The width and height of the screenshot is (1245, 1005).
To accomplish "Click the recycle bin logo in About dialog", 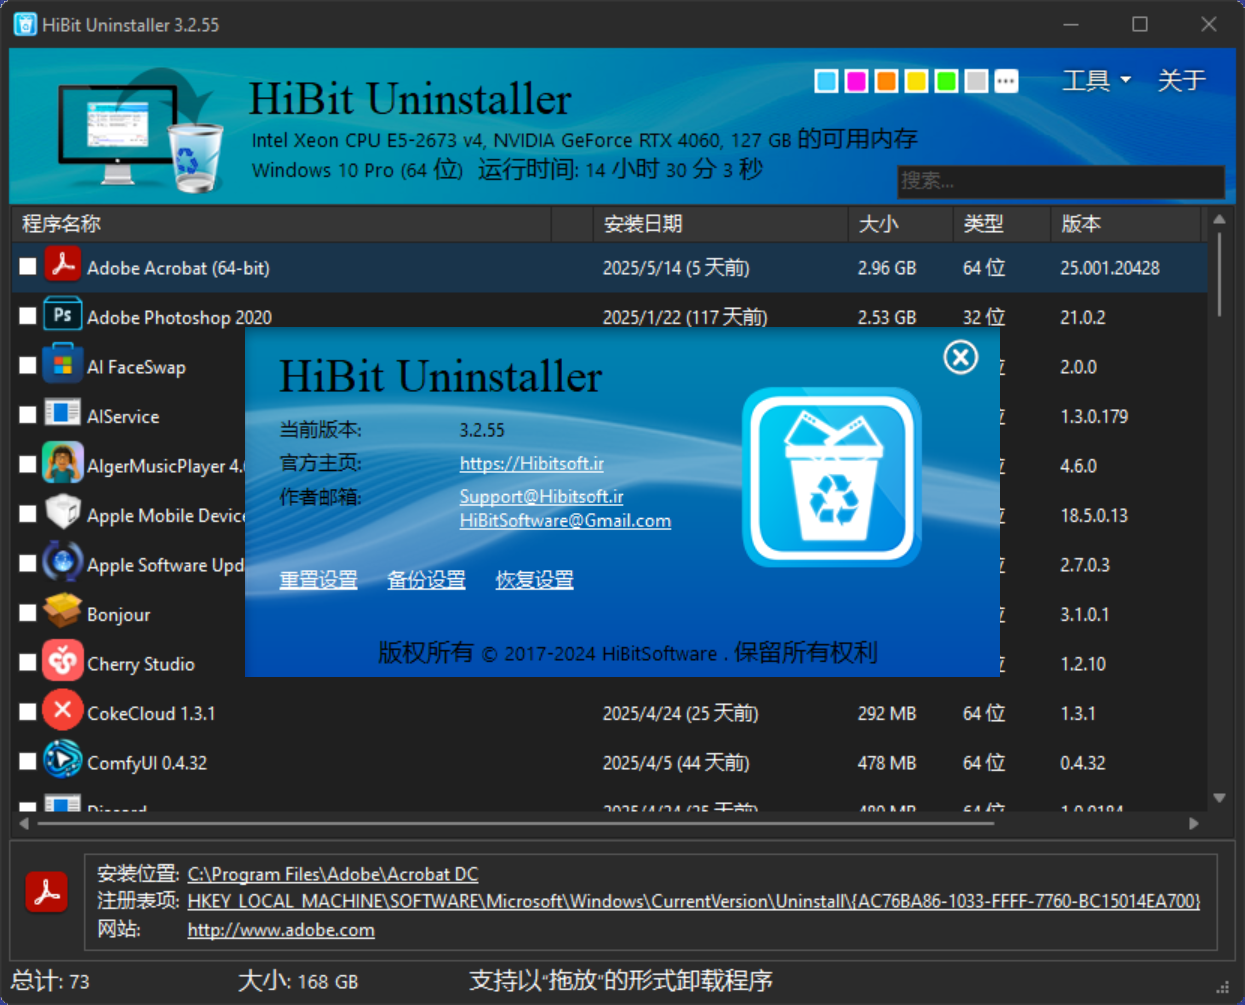I will (x=832, y=477).
